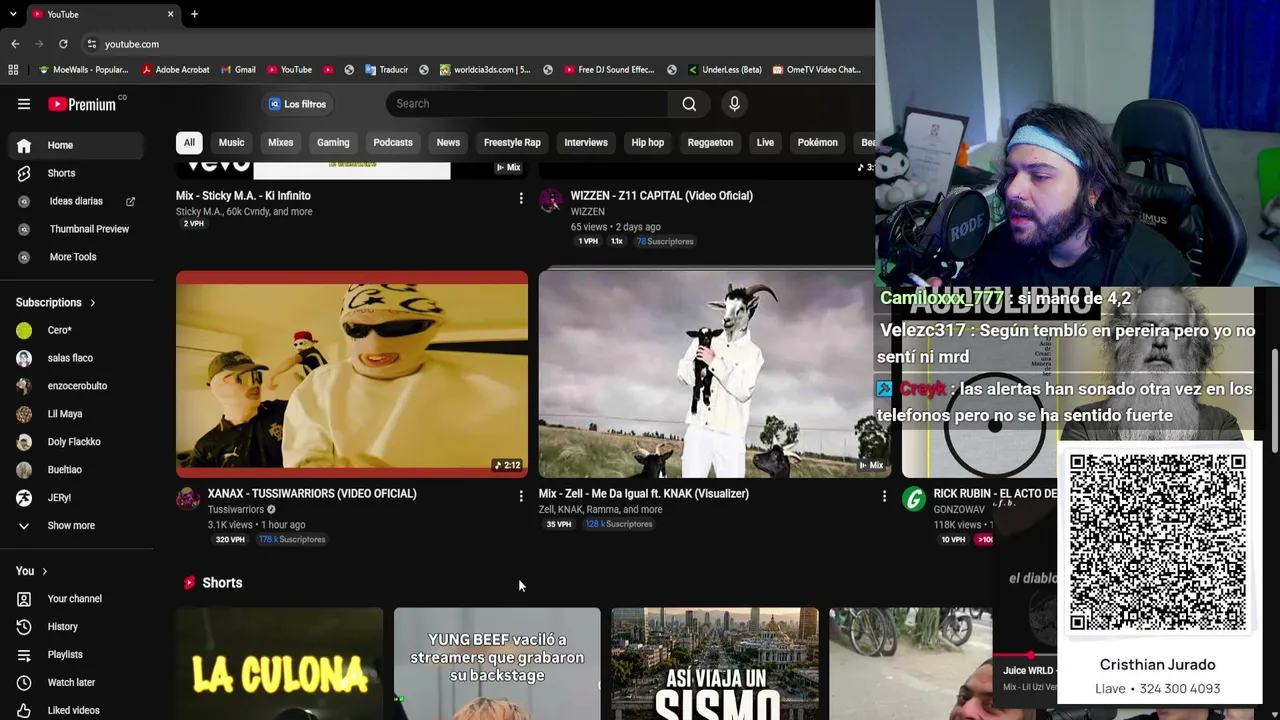Open WIZZEN channel avatar

tap(551, 200)
